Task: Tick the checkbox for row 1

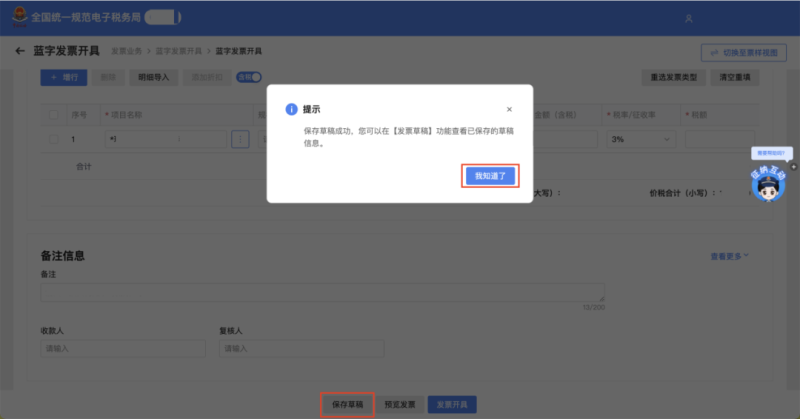Action: pyautogui.click(x=54, y=139)
